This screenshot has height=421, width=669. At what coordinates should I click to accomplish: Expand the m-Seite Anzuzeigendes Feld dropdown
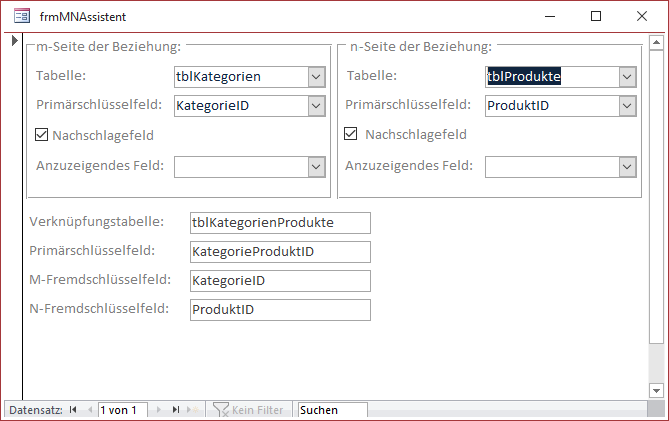pyautogui.click(x=316, y=167)
